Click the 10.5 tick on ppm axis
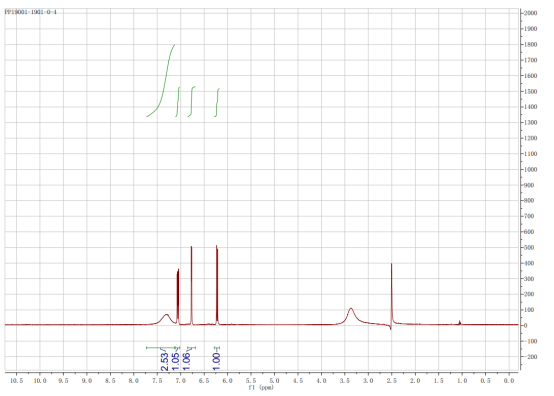Viewport: 554px width, 396px height. [16, 380]
